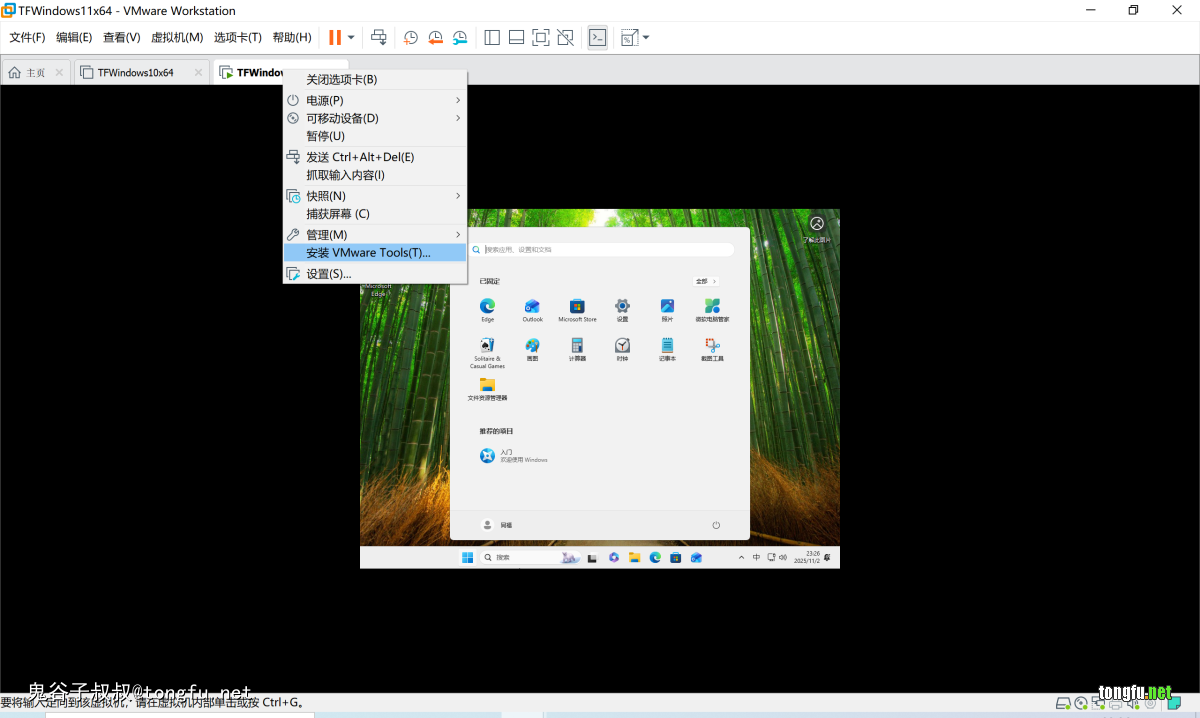Click the console view toolbar icon
Viewport: 1200px width, 718px height.
click(x=597, y=38)
